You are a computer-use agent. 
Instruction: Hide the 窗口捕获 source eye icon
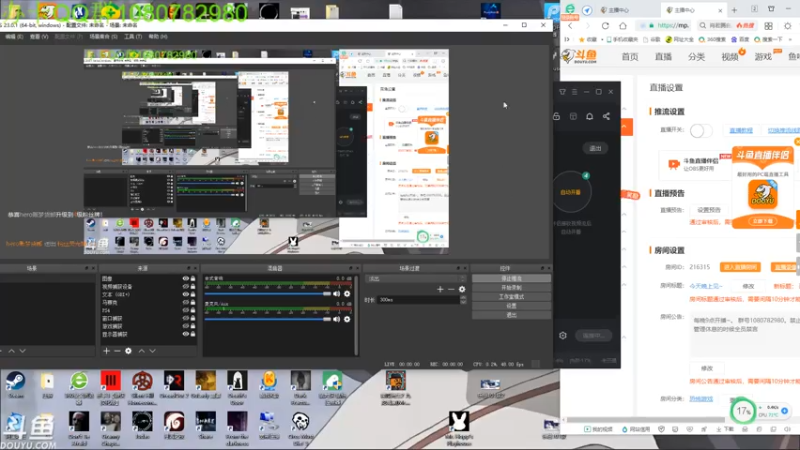pyautogui.click(x=186, y=318)
